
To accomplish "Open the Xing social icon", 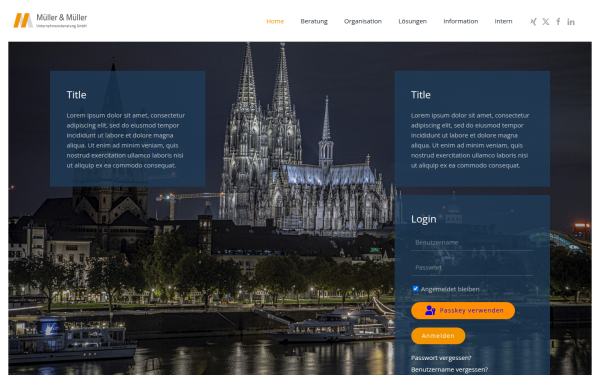I will tap(533, 21).
